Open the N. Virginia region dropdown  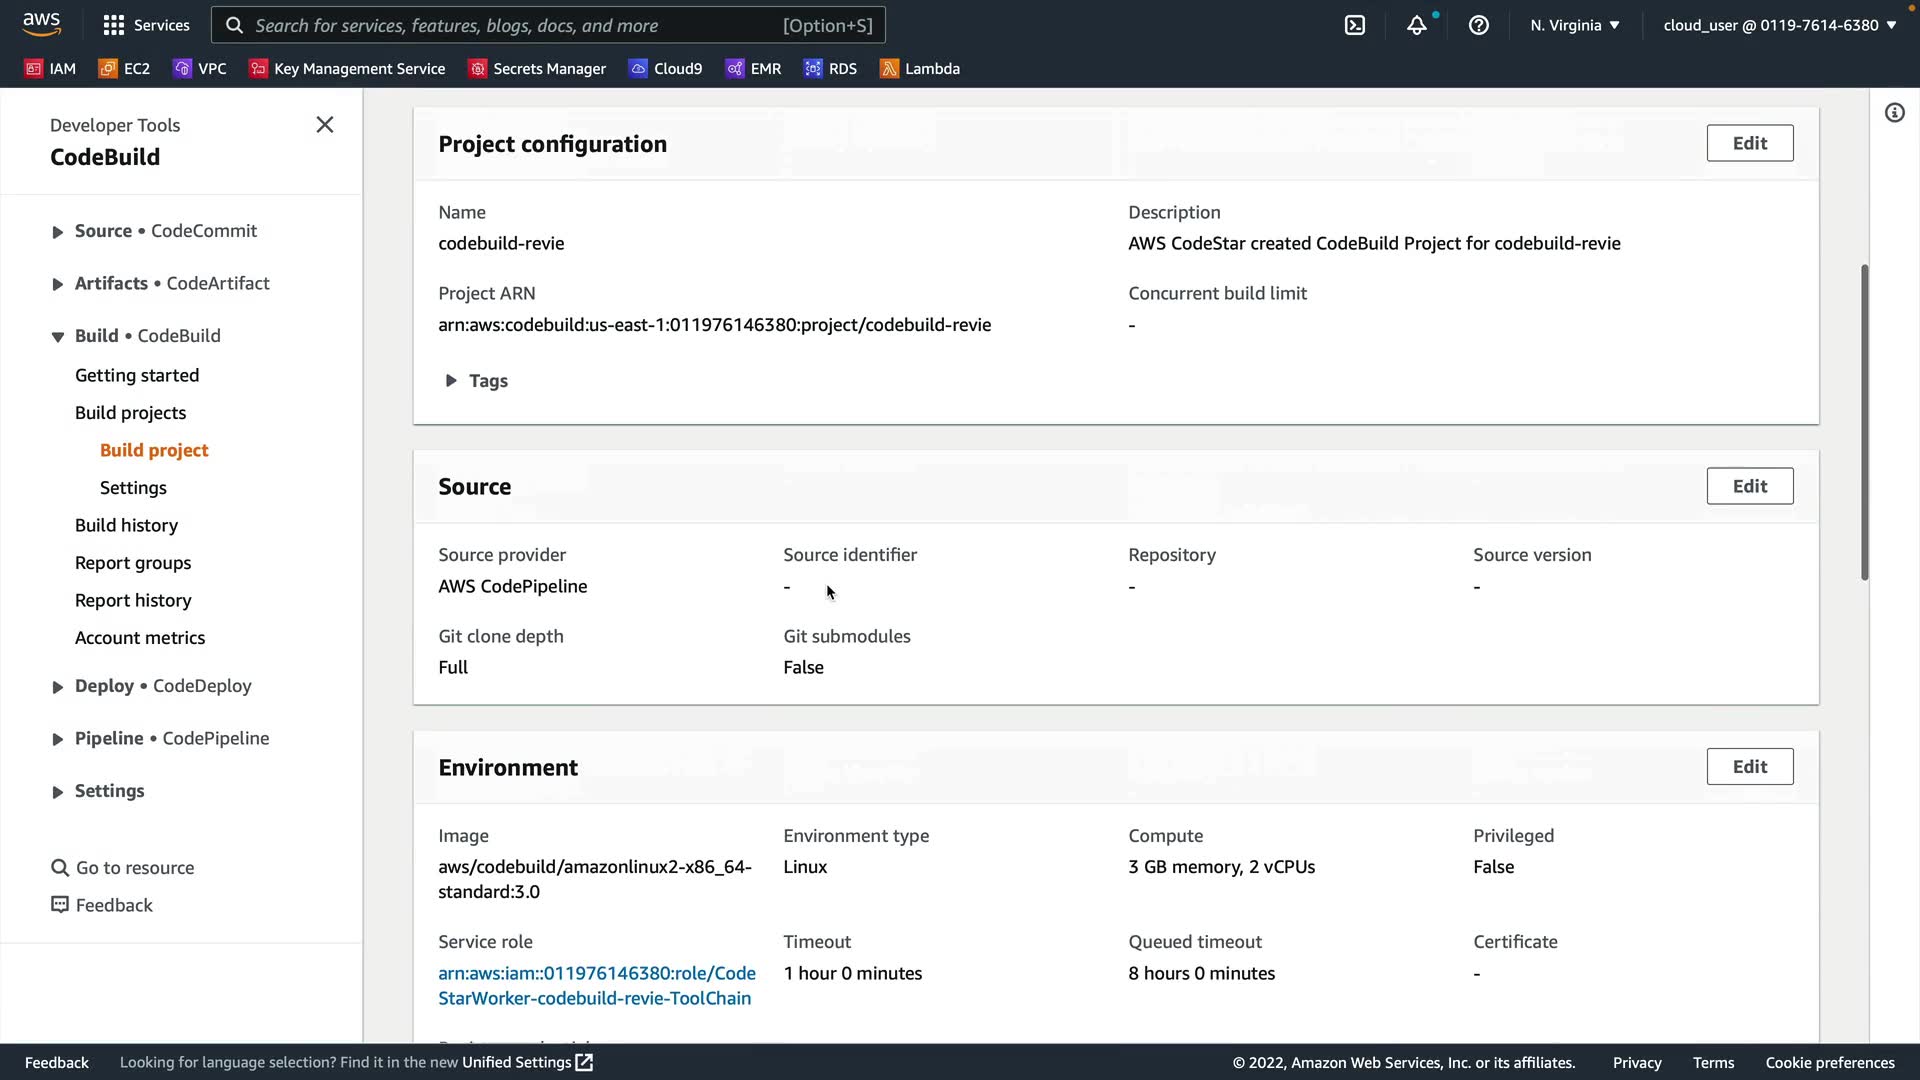point(1574,25)
